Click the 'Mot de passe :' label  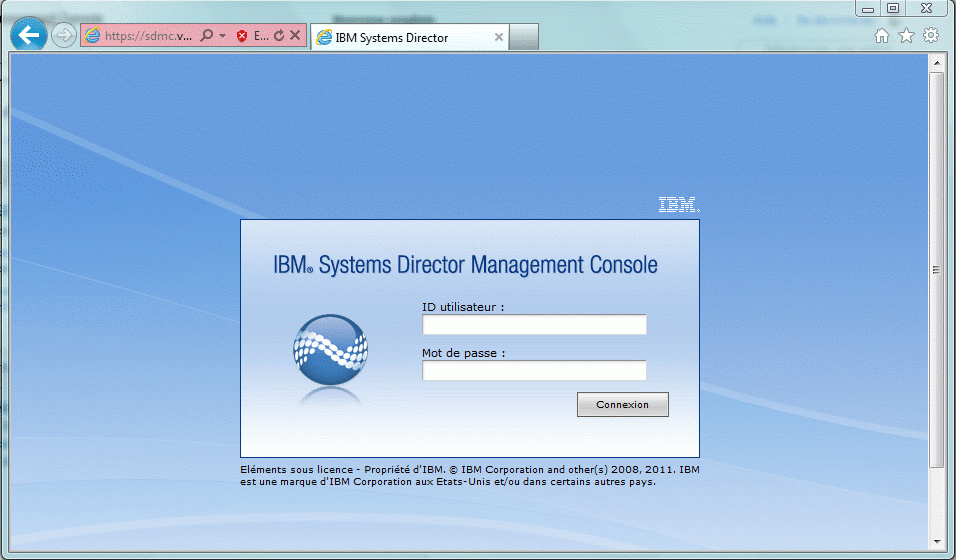pyautogui.click(x=463, y=353)
